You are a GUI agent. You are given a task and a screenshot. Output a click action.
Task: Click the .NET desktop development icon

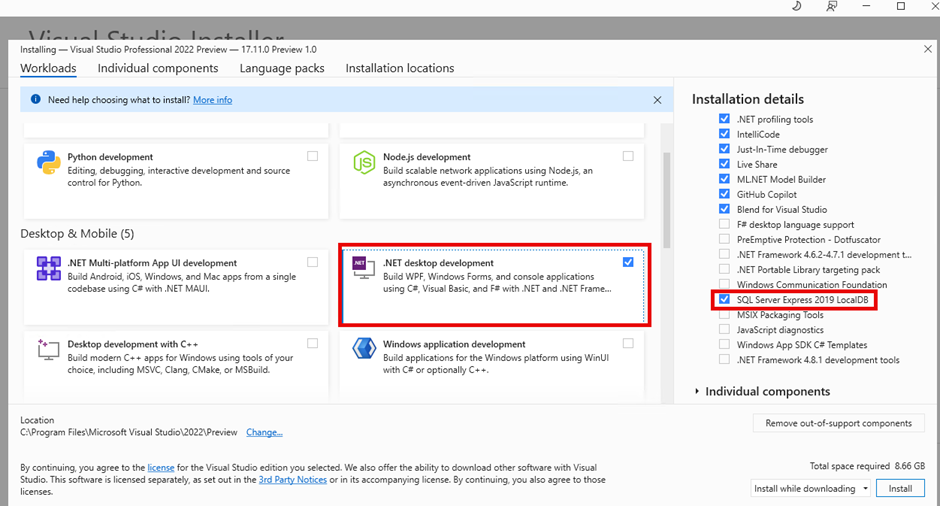point(364,267)
